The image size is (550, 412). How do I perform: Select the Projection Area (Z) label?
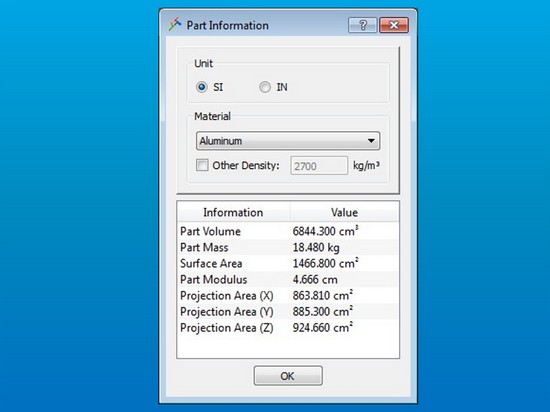[227, 328]
